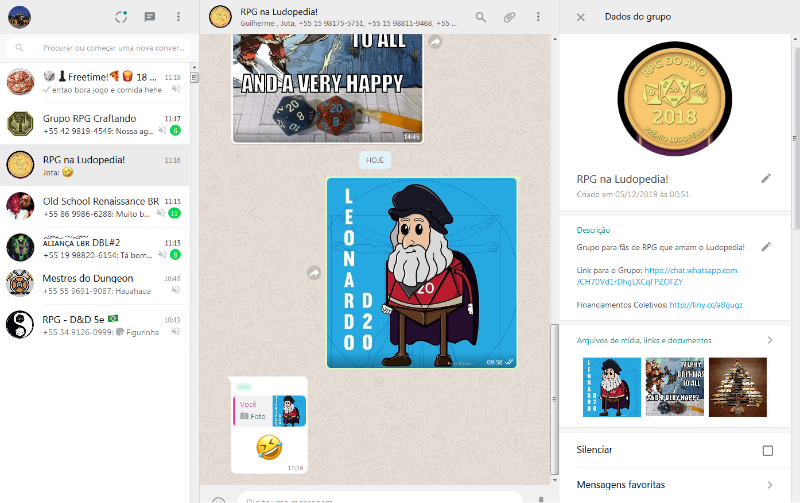Expand Arquivos de mídia, links e documentos
The image size is (800, 503).
[674, 340]
